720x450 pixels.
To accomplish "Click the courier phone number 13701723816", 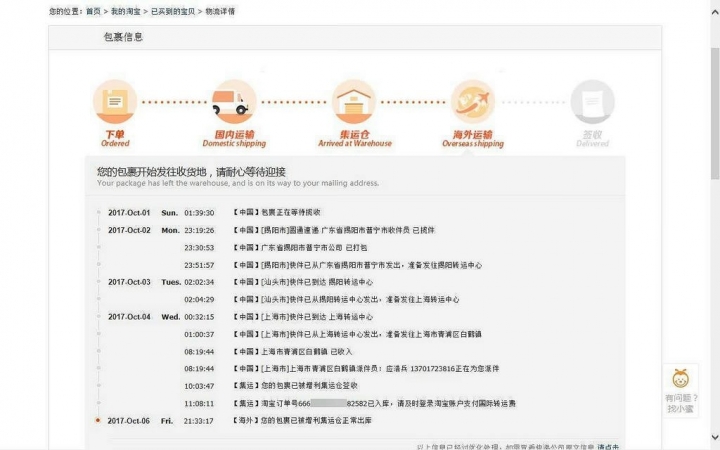I will (x=433, y=369).
